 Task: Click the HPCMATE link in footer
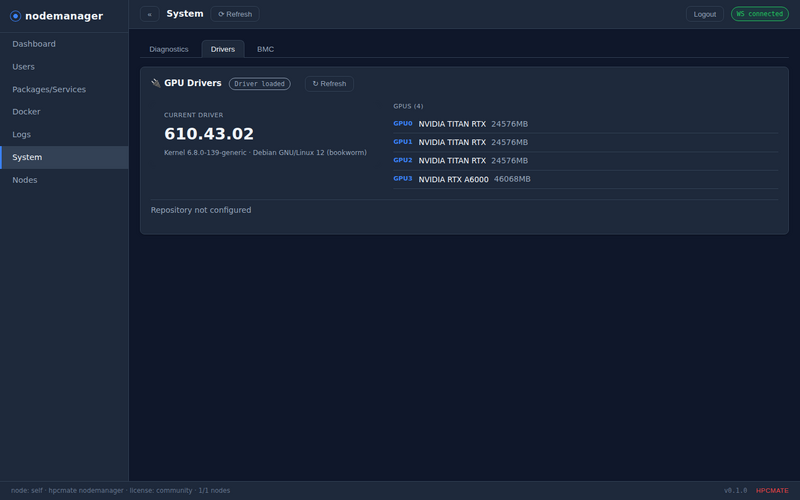click(772, 491)
